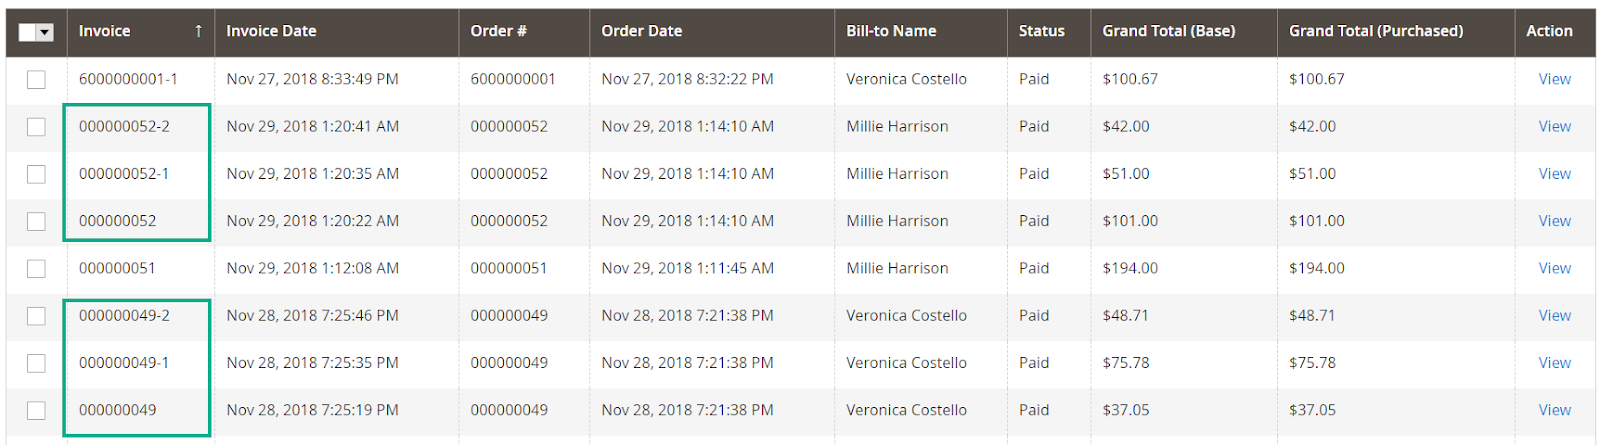Check the row for invoice 000000052-2
Image resolution: width=1600 pixels, height=445 pixels.
point(36,127)
